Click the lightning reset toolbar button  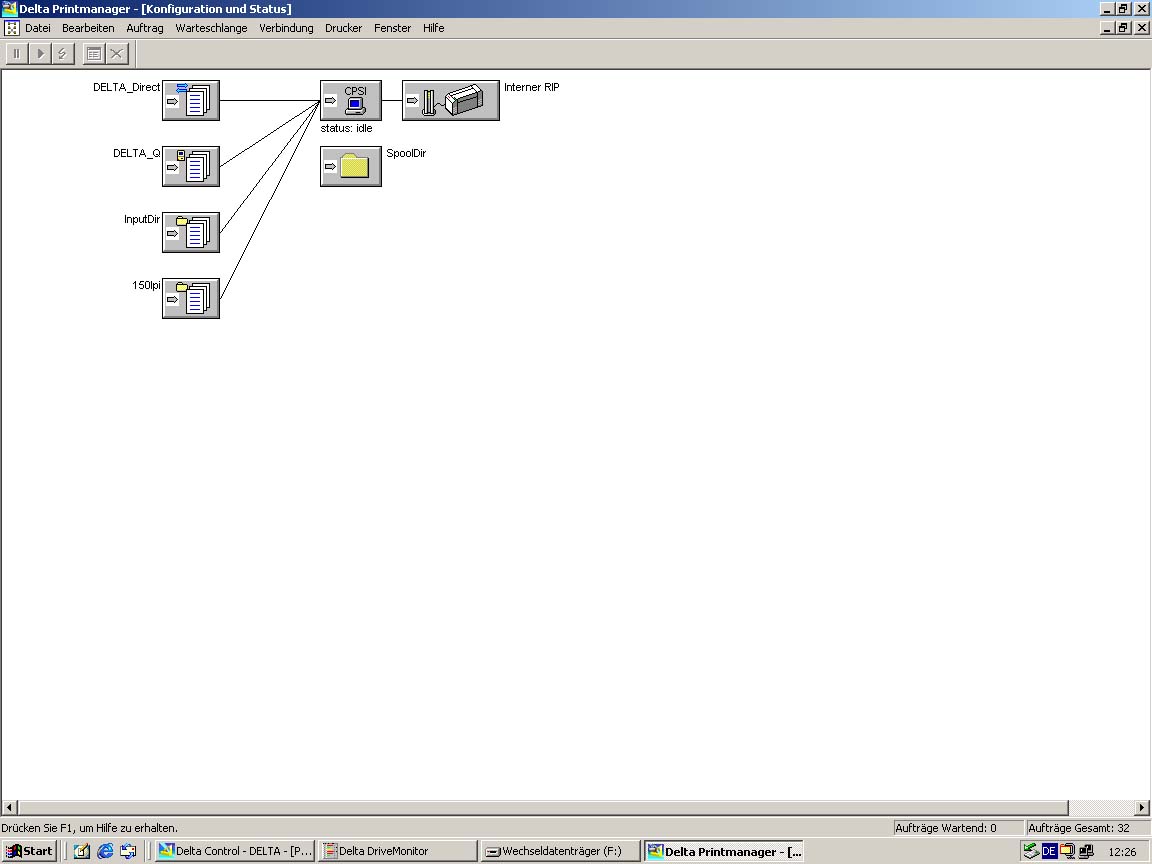pyautogui.click(x=62, y=54)
